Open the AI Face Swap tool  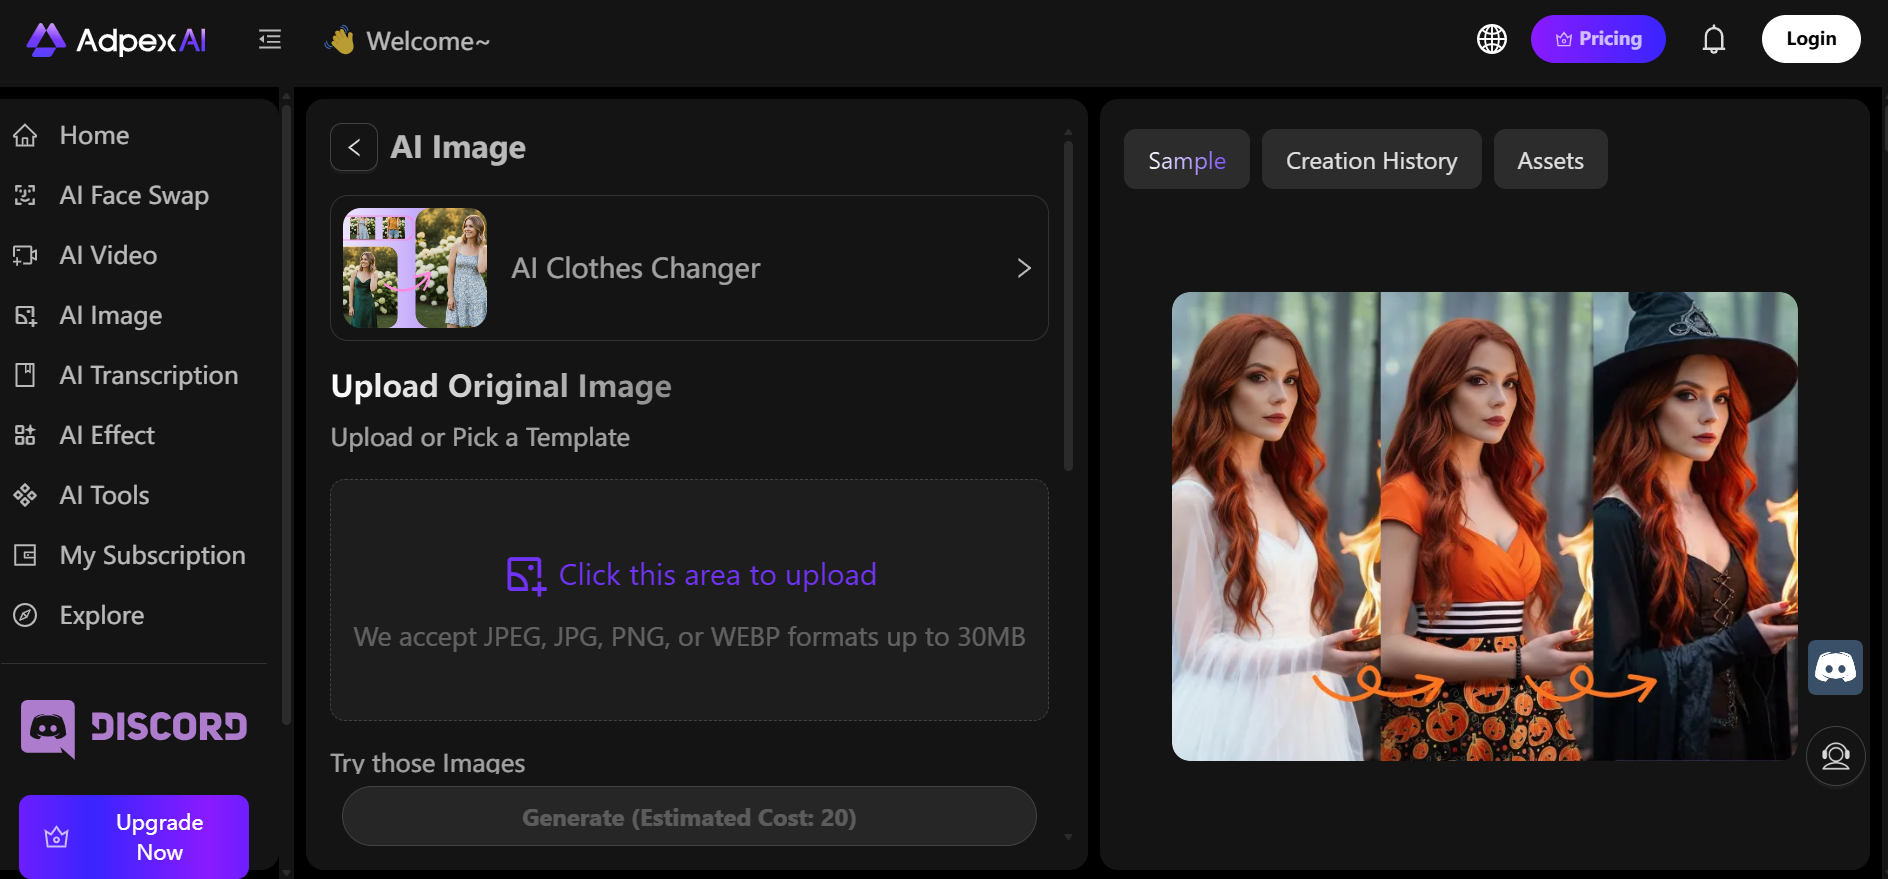tap(133, 195)
